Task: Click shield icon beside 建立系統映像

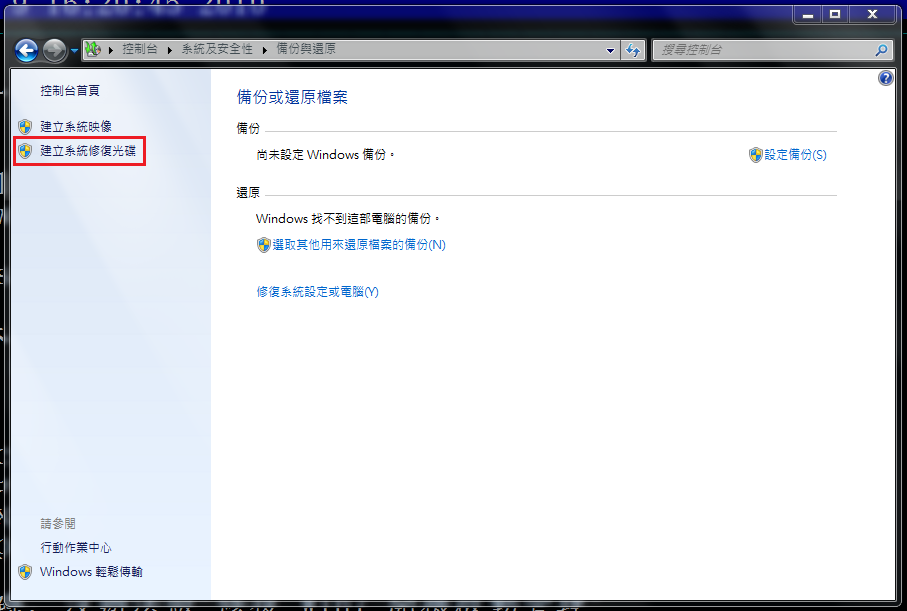Action: coord(25,126)
